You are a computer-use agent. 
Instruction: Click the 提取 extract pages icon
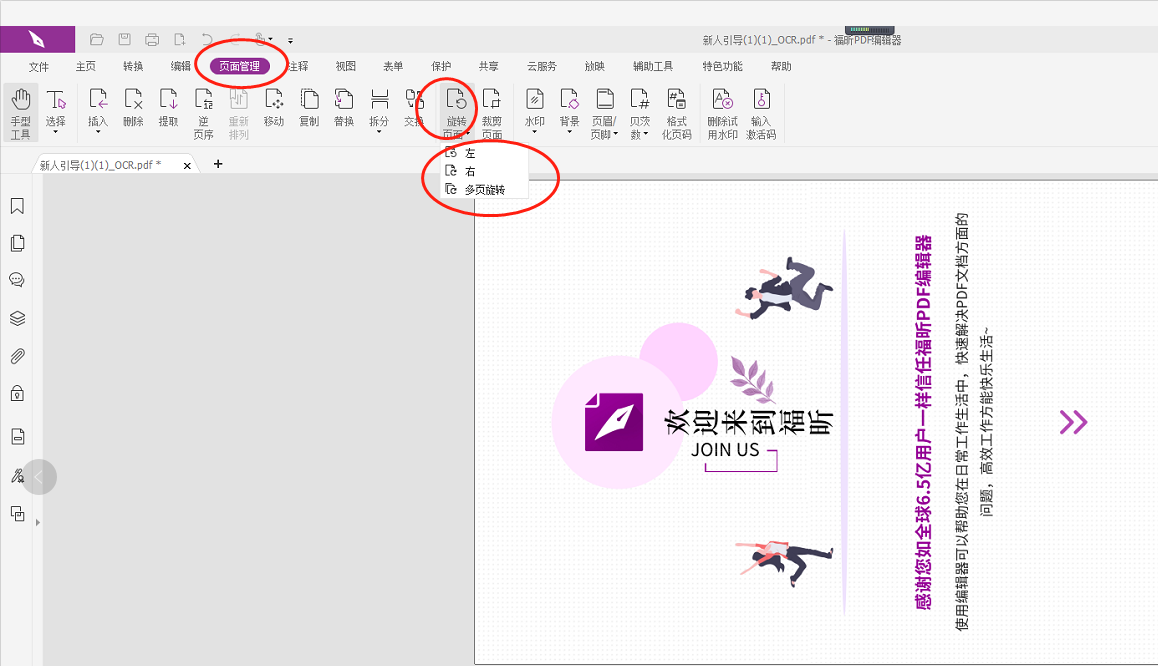tap(169, 105)
